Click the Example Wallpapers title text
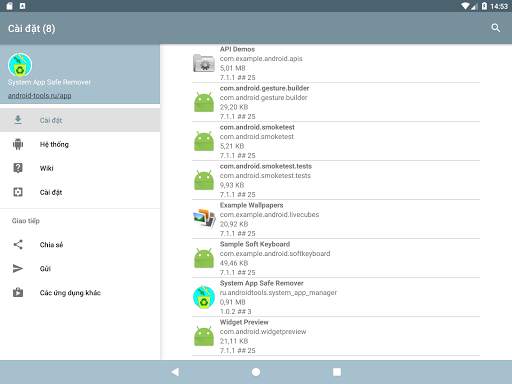The height and width of the screenshot is (384, 512). [x=251, y=205]
